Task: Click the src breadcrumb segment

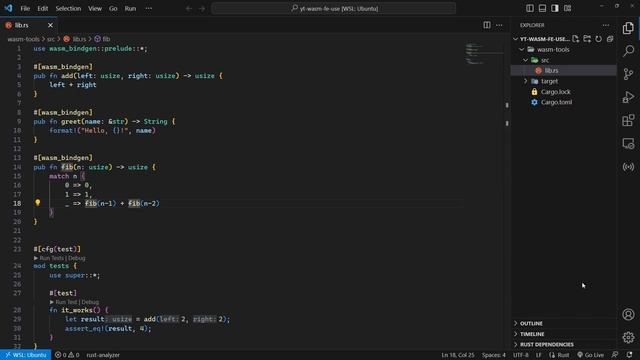Action: (51, 39)
